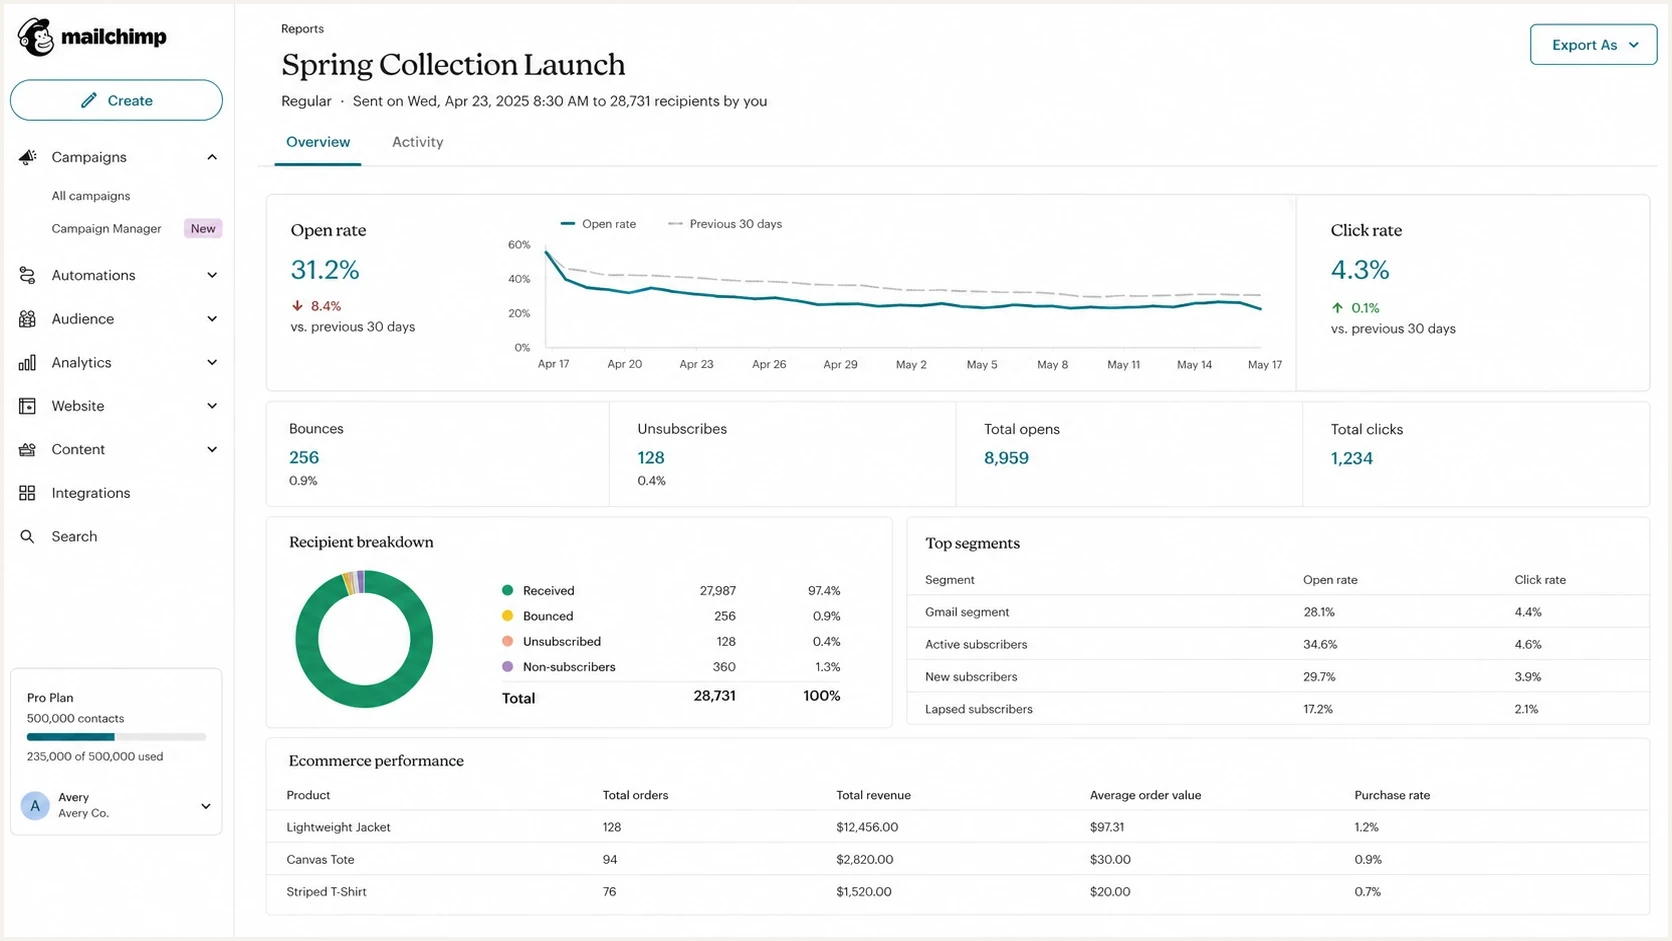Click the Automations flow icon
The width and height of the screenshot is (1672, 941).
tap(27, 275)
